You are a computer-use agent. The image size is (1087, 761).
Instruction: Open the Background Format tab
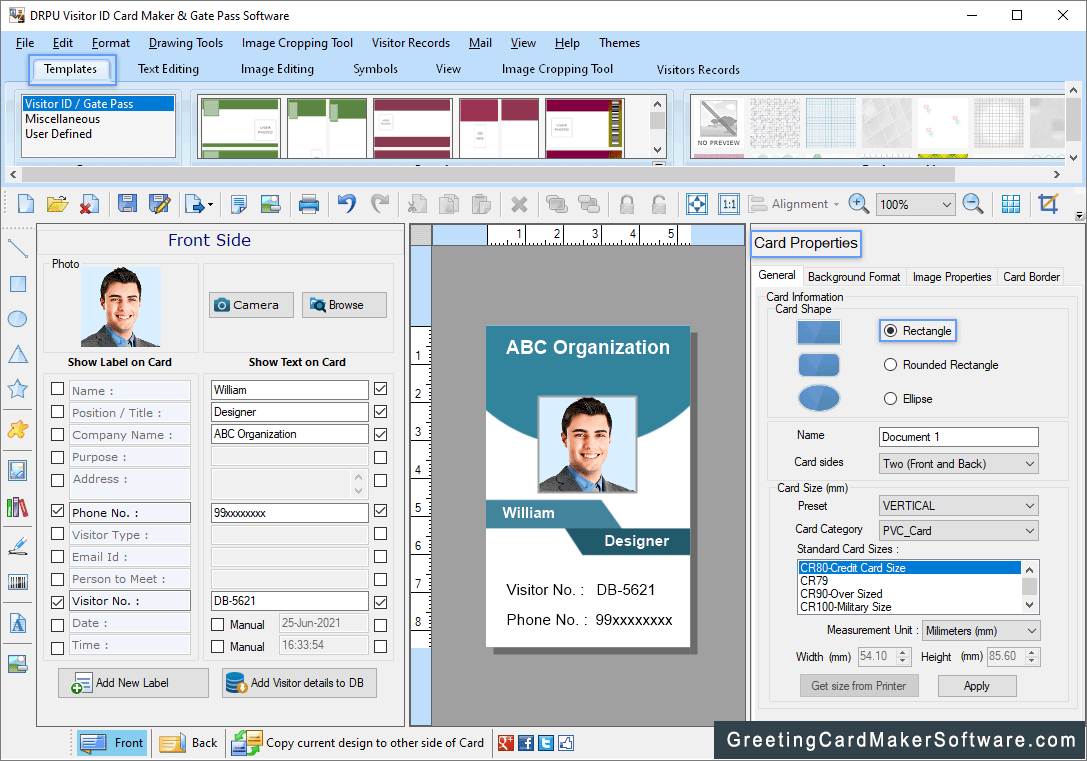coord(854,277)
